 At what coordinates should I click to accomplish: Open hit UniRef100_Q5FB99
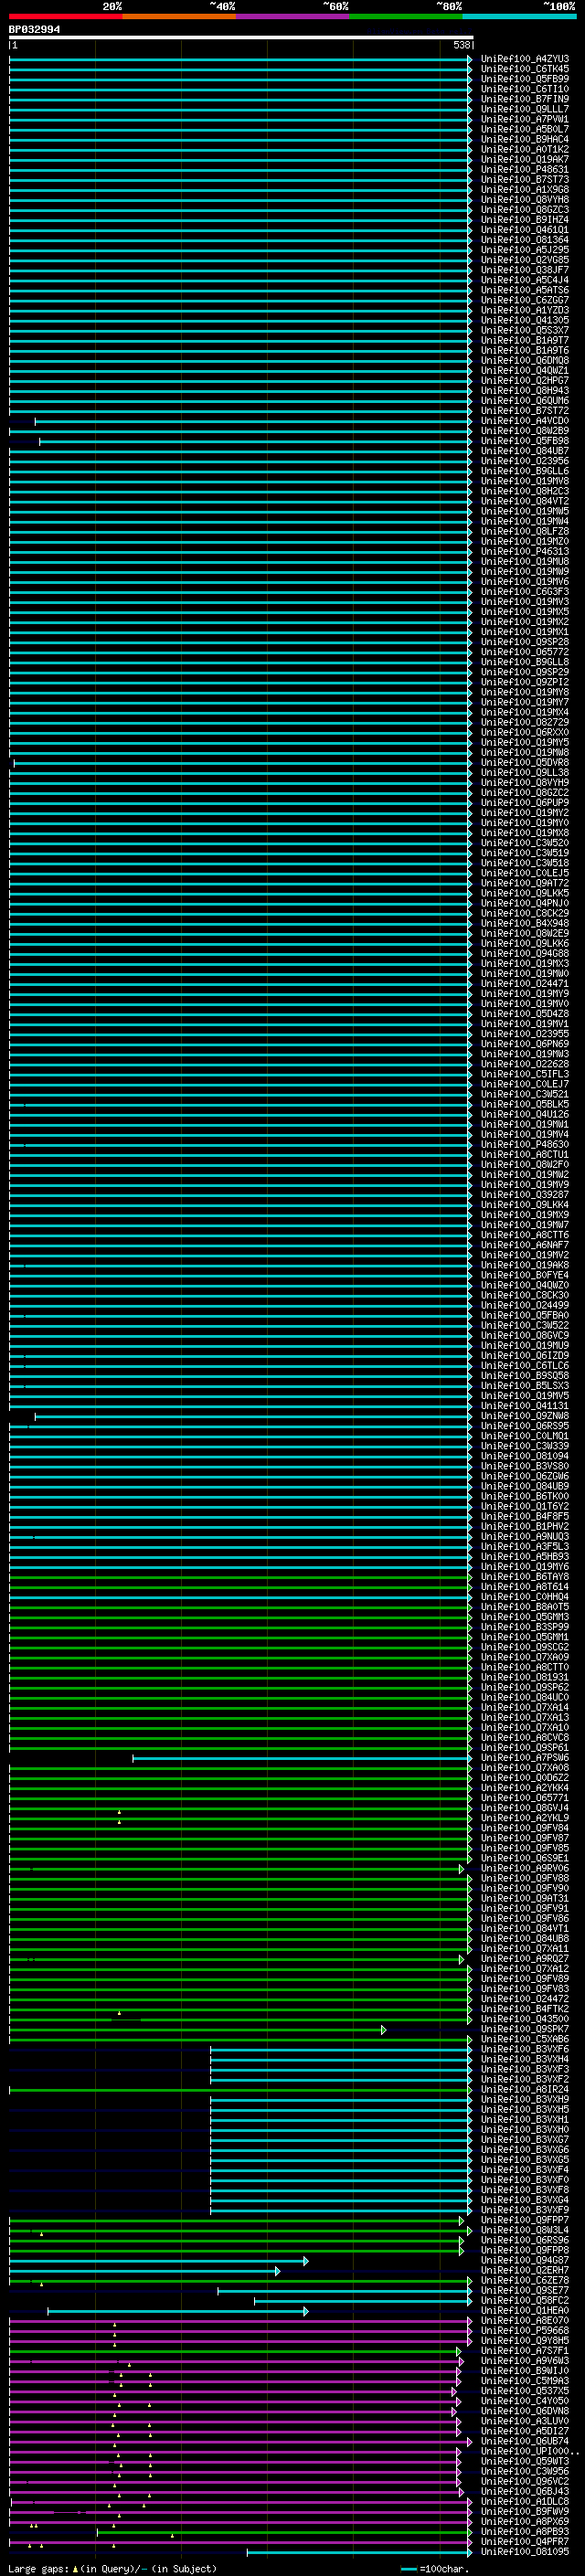coord(525,79)
